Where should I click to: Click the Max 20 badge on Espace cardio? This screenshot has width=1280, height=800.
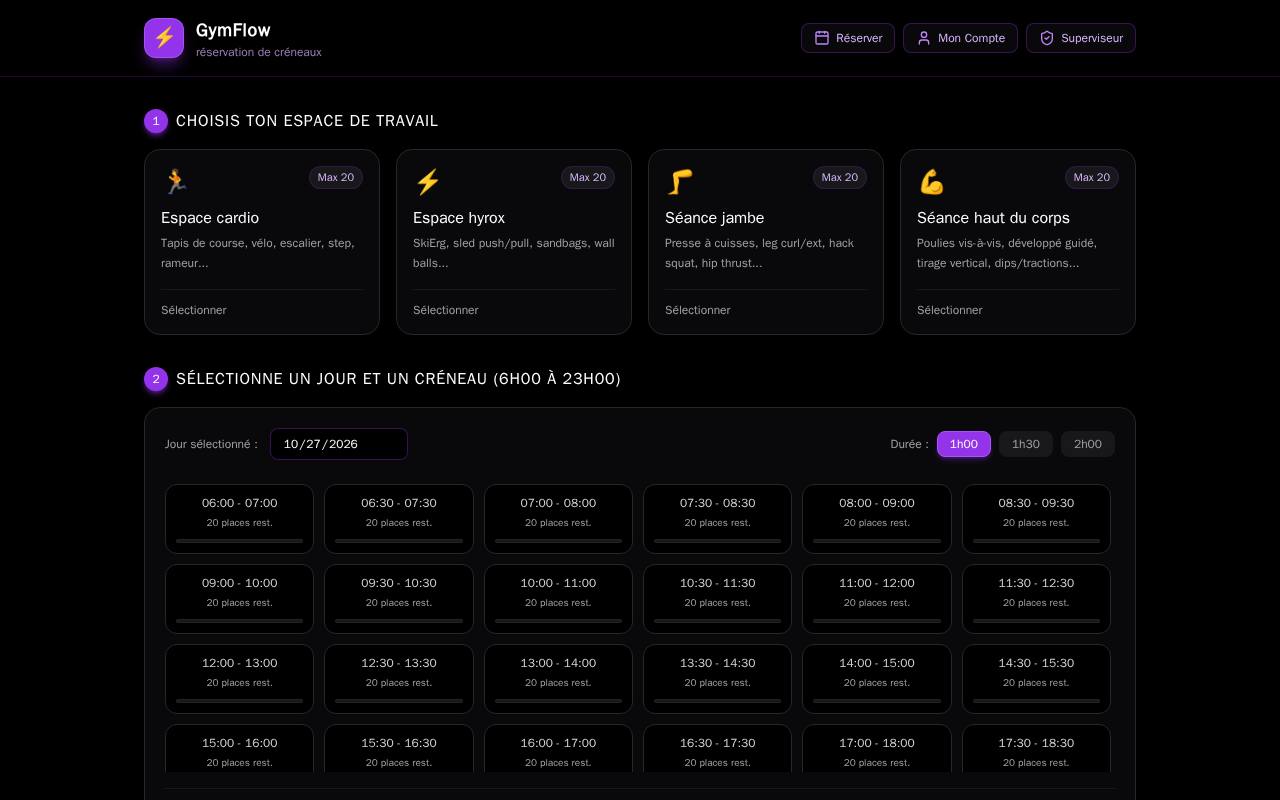point(336,177)
